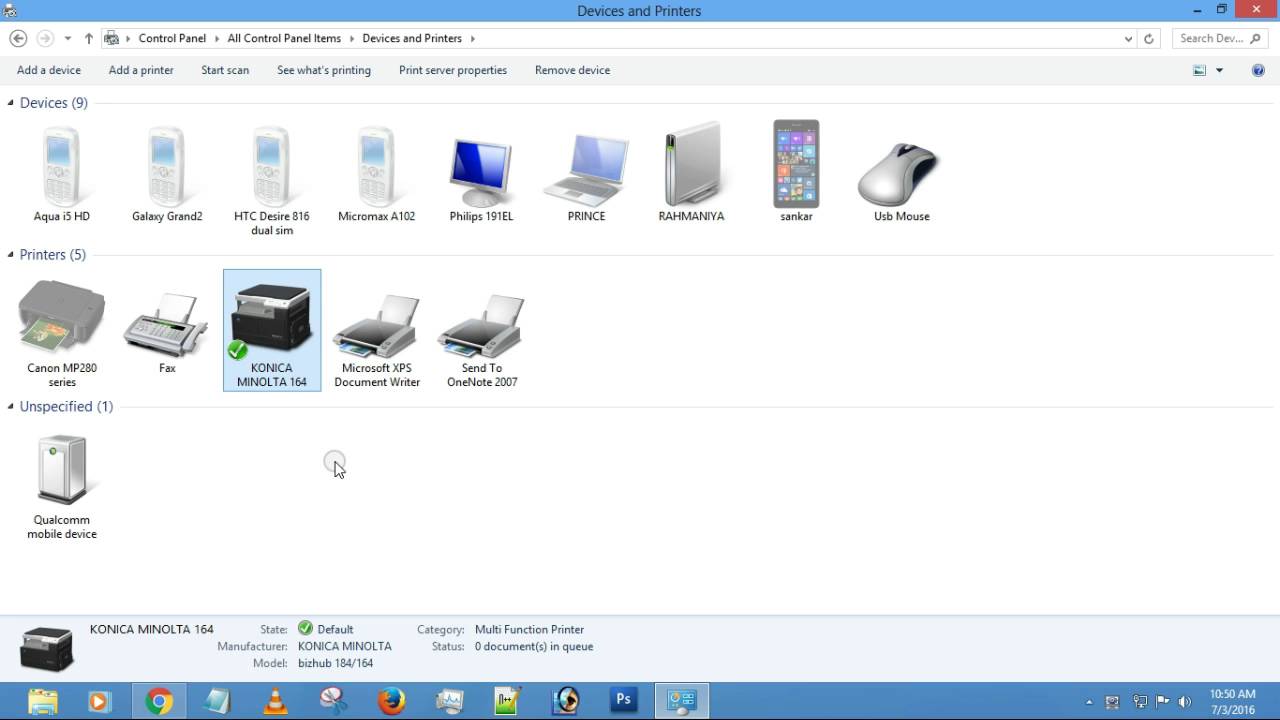Expand arrow after All Control Panel Items
The width and height of the screenshot is (1280, 720).
(351, 38)
